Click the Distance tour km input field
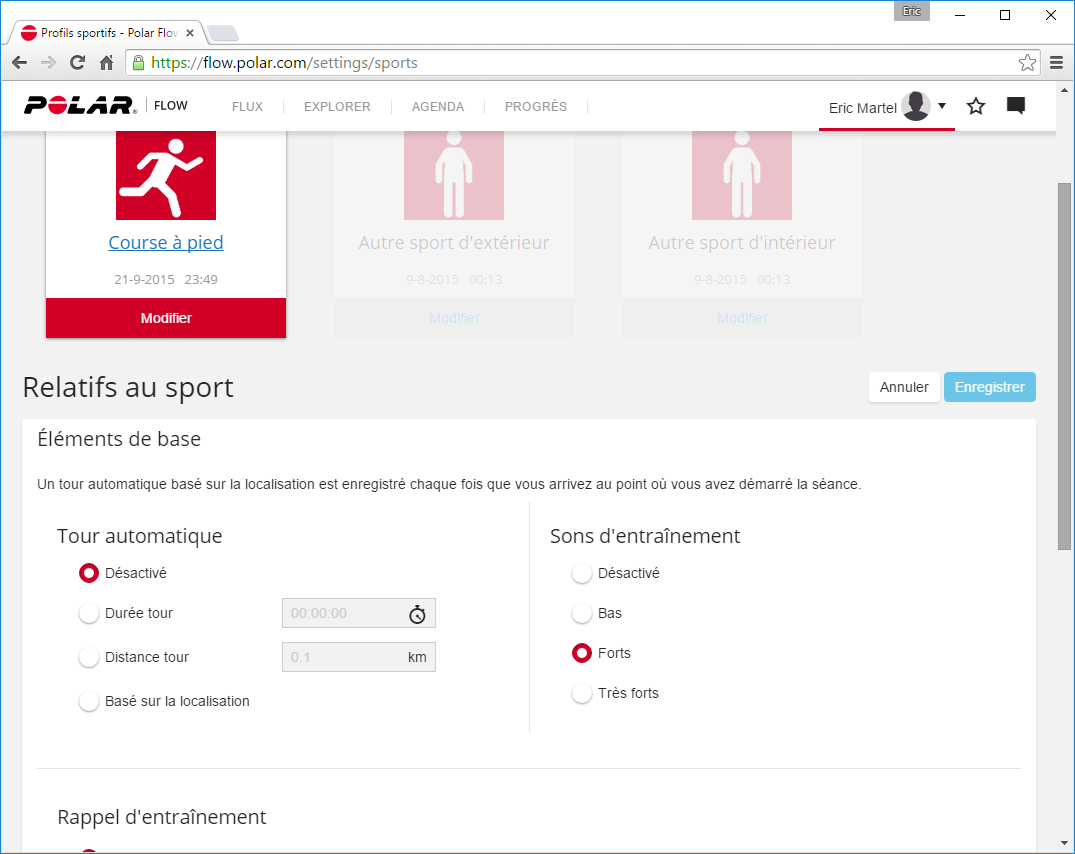This screenshot has width=1075, height=854. point(343,658)
